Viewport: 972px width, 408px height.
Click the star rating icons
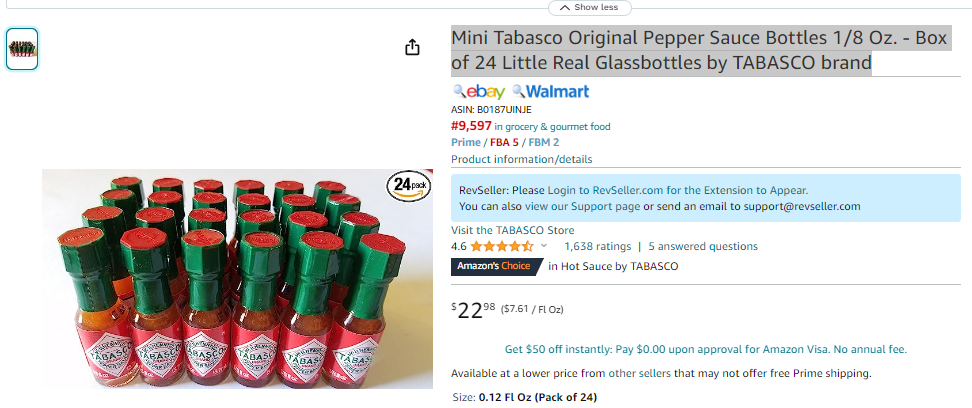[x=501, y=246]
